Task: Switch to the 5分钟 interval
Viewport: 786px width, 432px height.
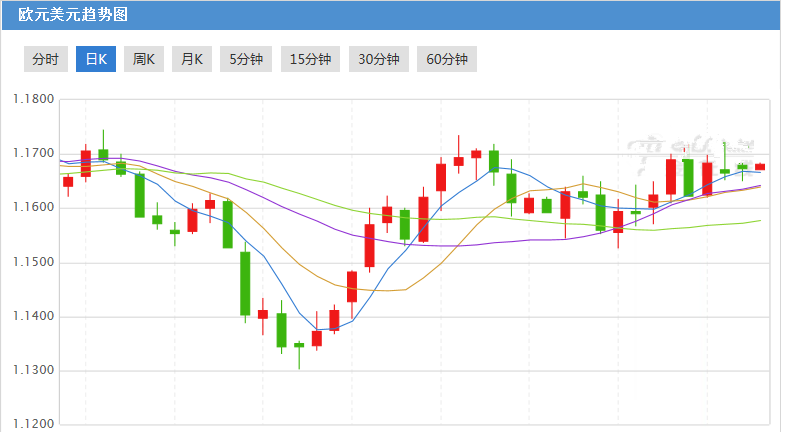Action: pos(246,59)
